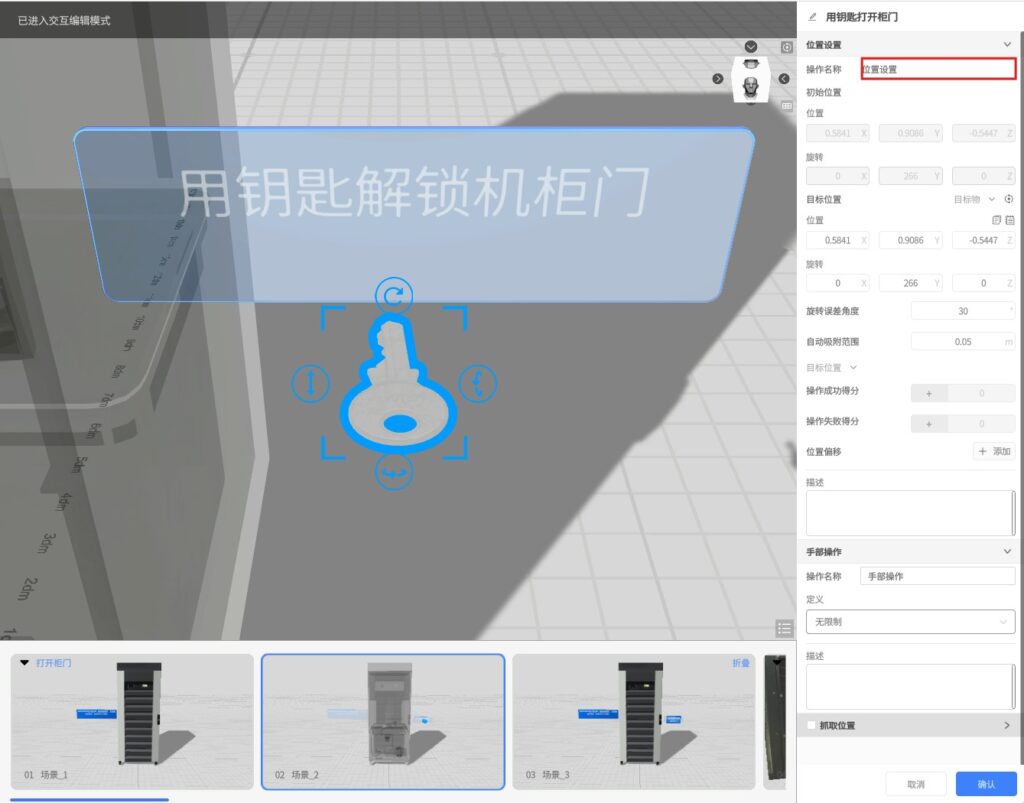This screenshot has width=1024, height=803.
Task: Open the 无限制 definition dropdown
Action: (x=910, y=622)
